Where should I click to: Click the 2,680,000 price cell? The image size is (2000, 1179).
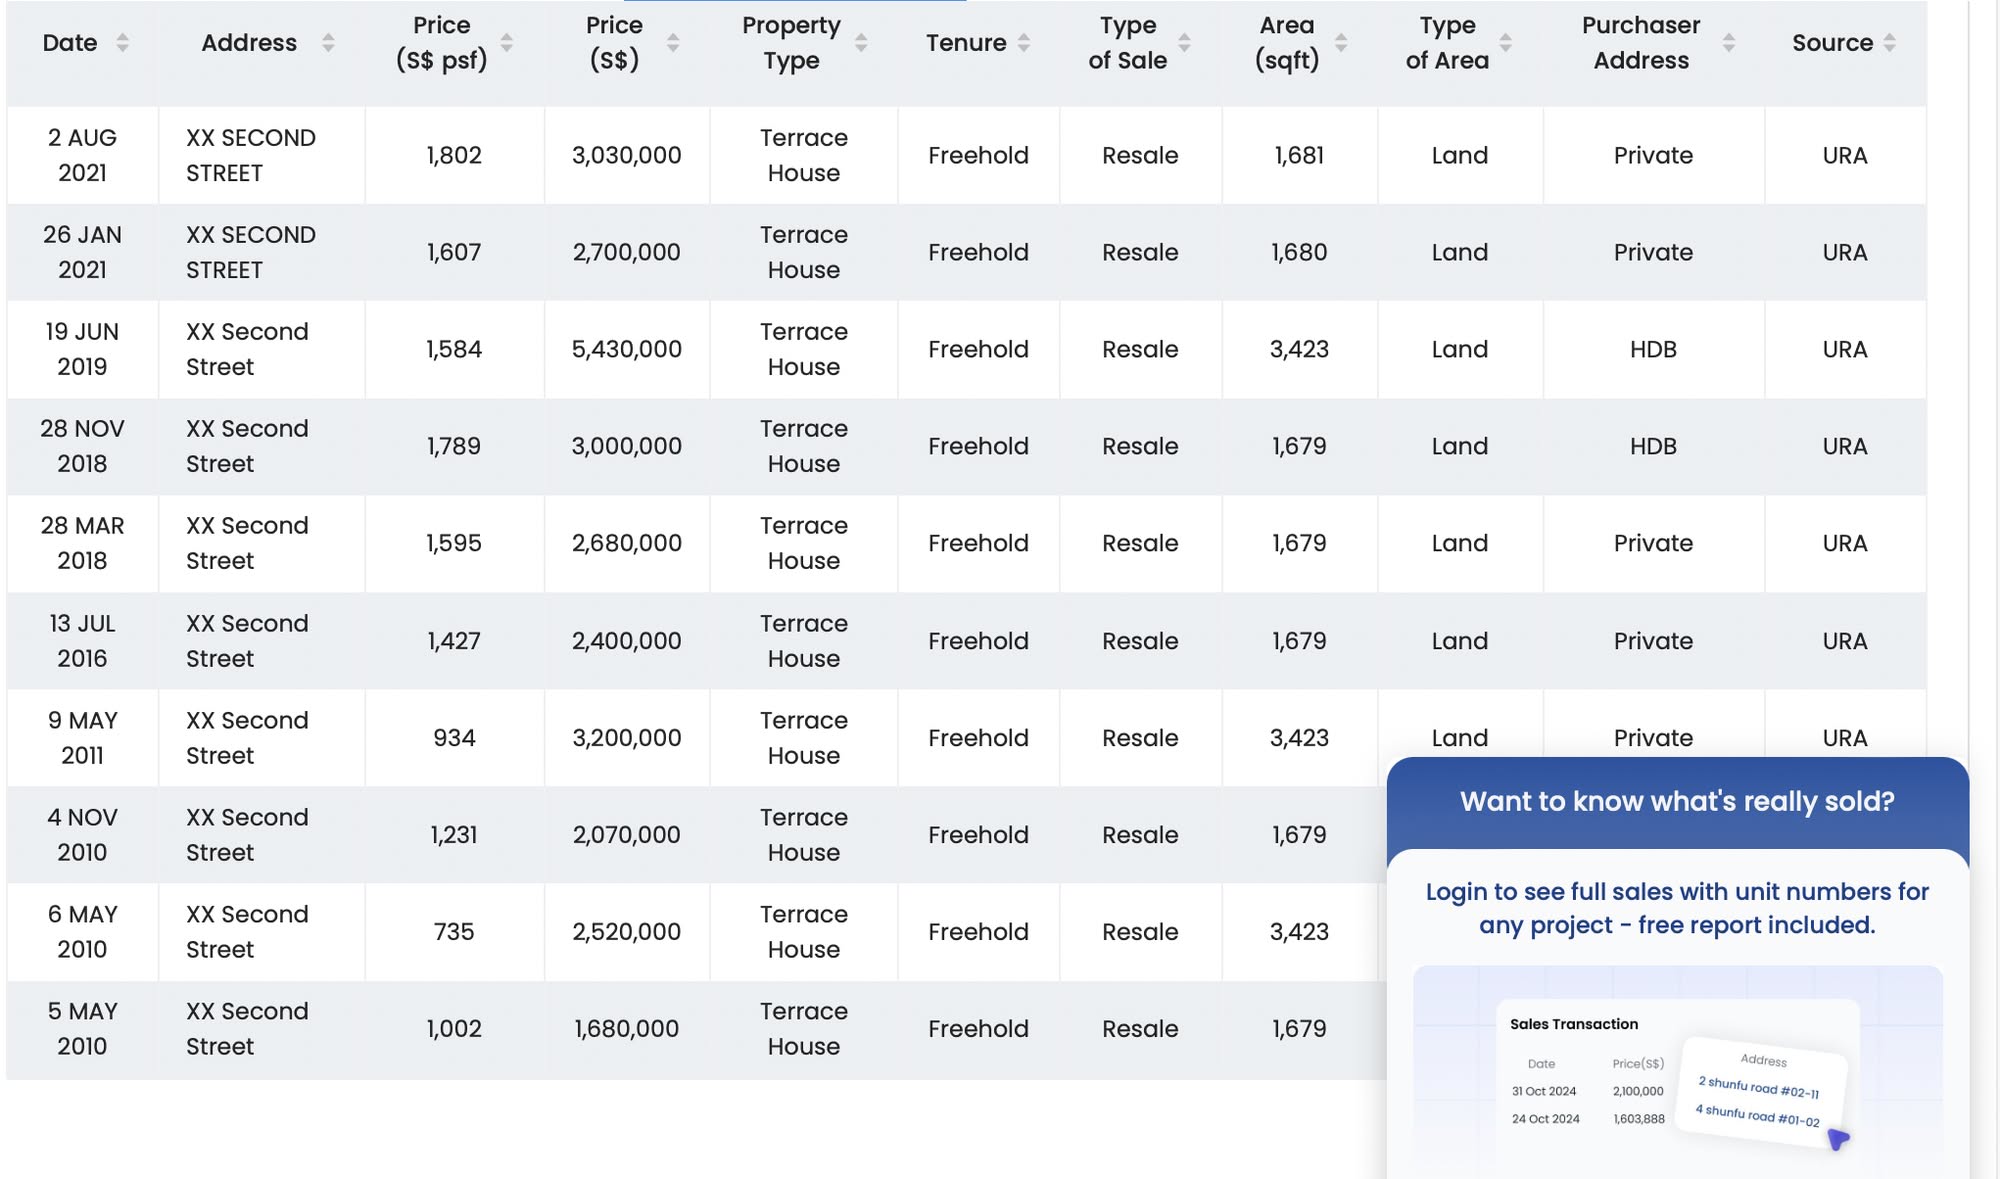click(627, 543)
